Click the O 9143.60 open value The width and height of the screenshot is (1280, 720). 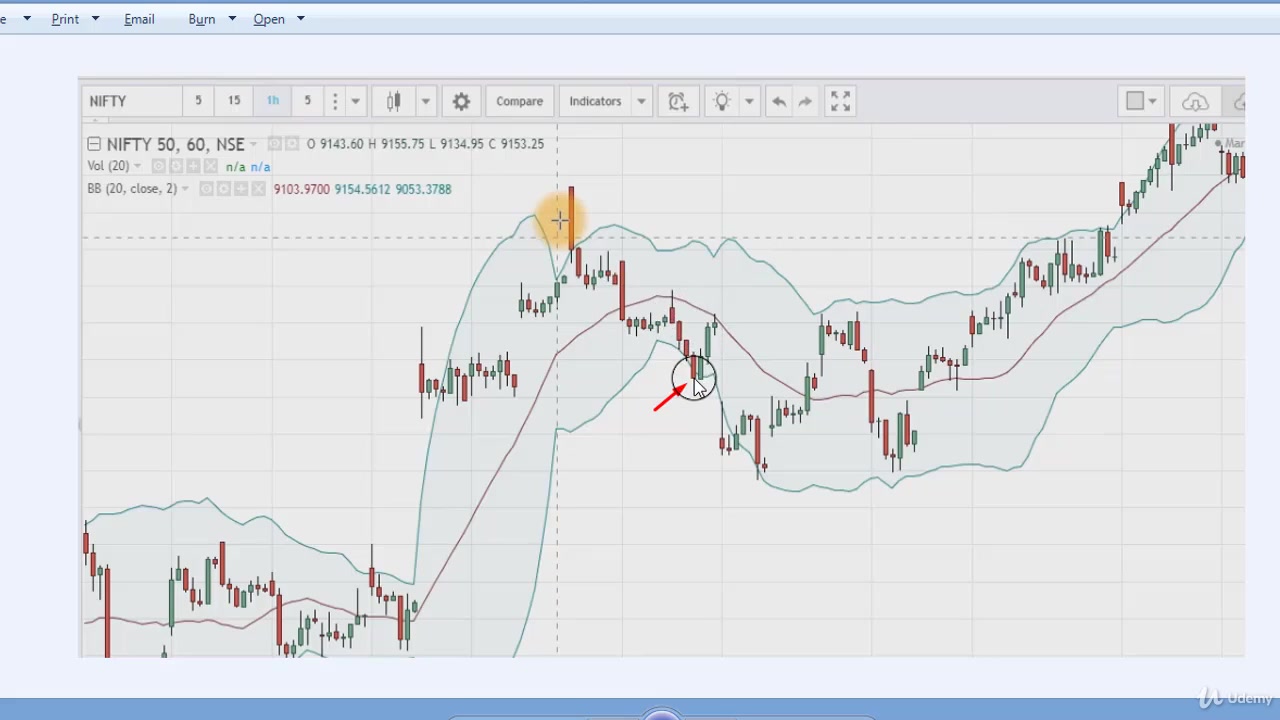click(335, 144)
